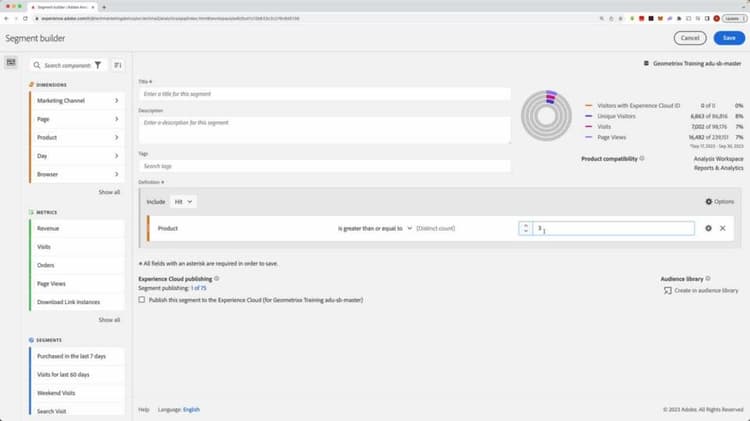Click the English language link
750x421 pixels.
coord(191,410)
